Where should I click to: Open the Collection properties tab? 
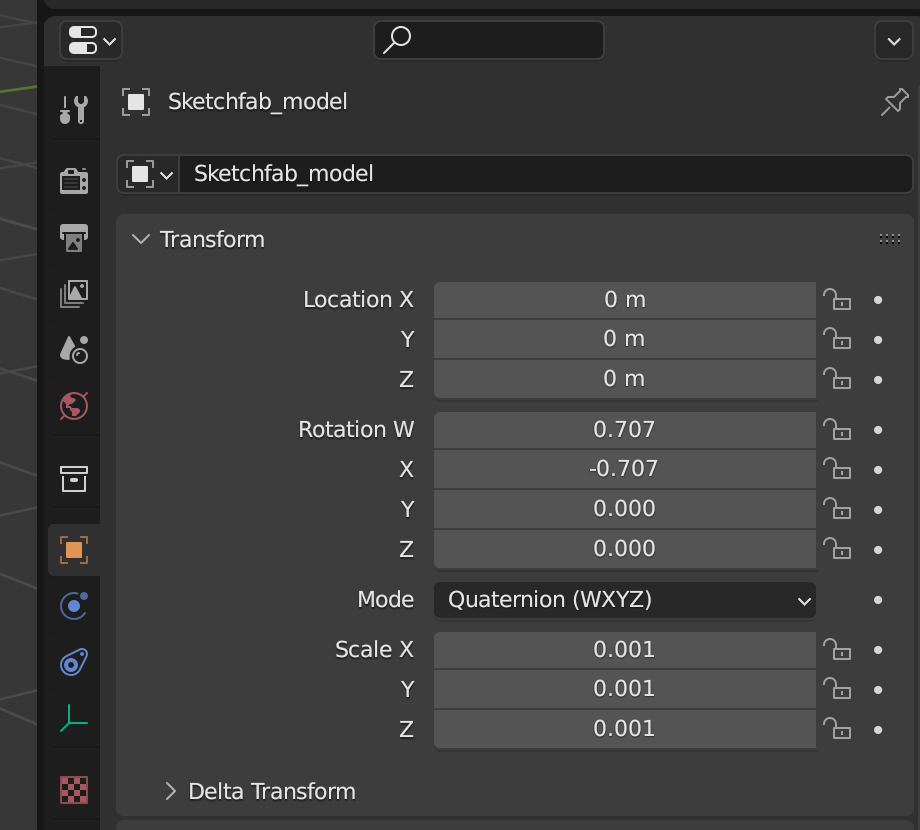point(74,479)
